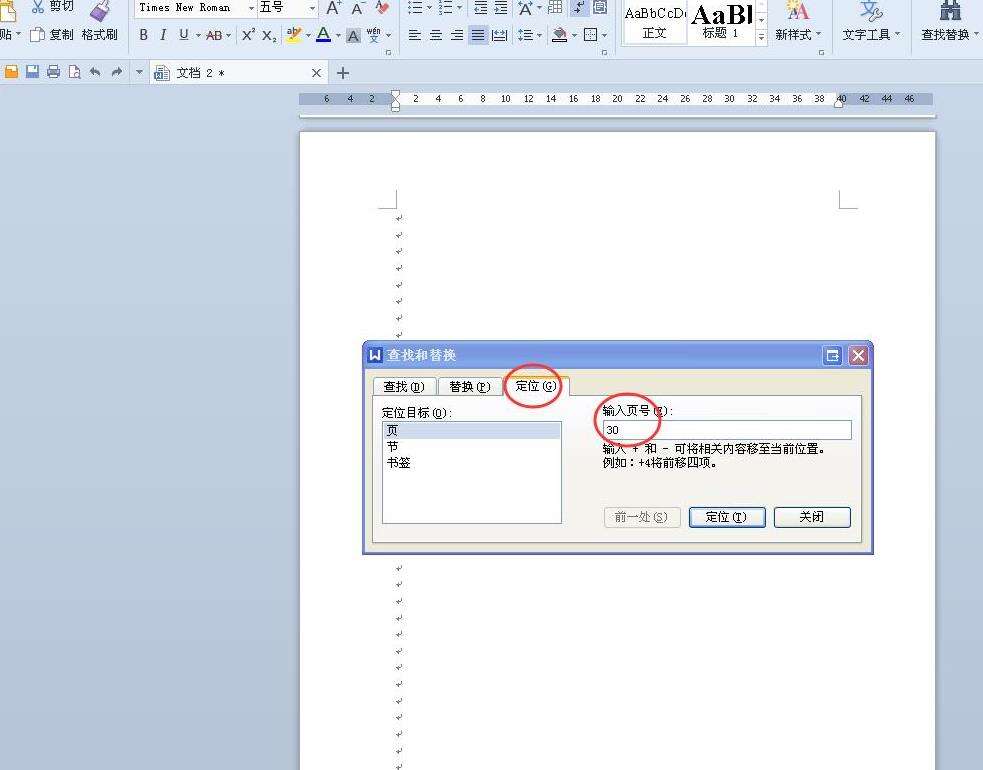Viewport: 983px width, 770px height.
Task: Switch to the 替换 tab in dialog
Action: (469, 386)
